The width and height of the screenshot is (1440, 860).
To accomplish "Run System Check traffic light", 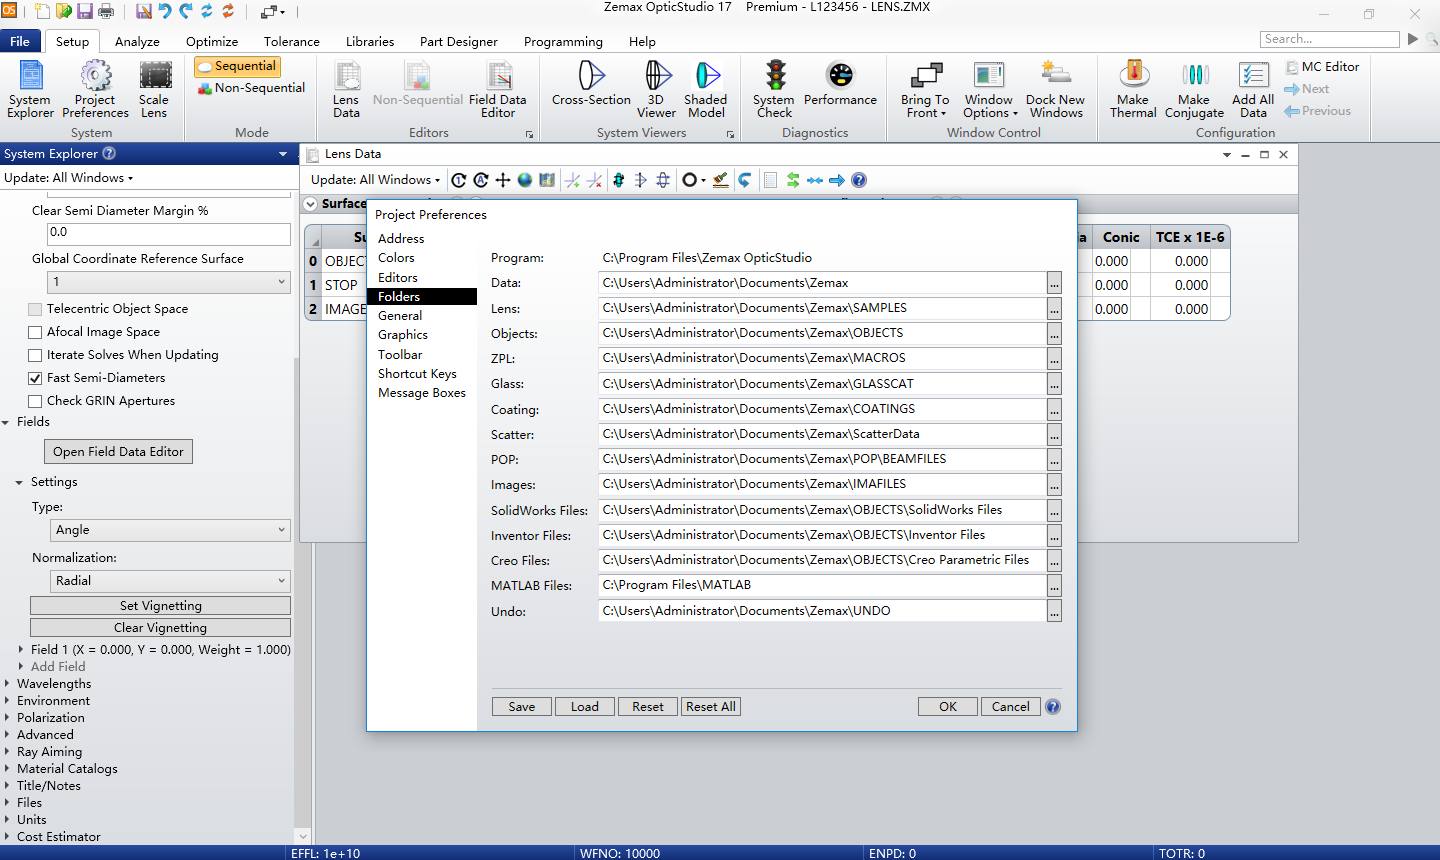I will point(774,89).
